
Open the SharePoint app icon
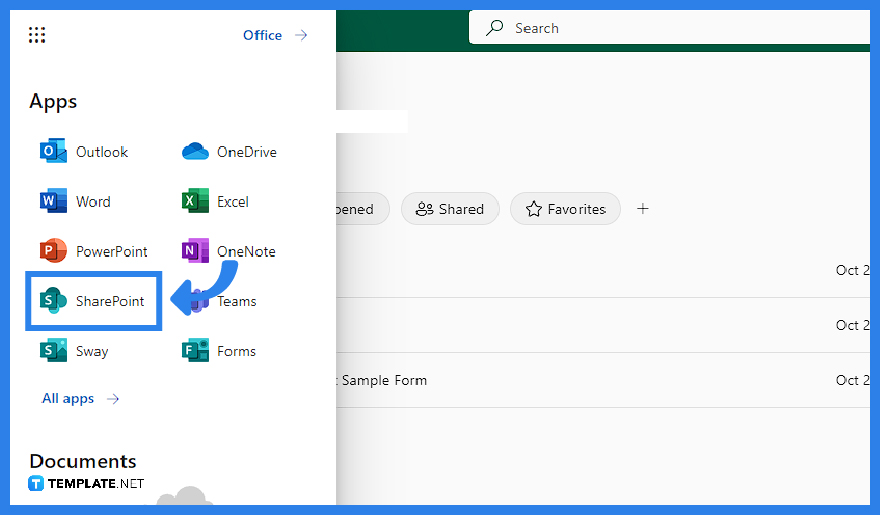(x=53, y=301)
